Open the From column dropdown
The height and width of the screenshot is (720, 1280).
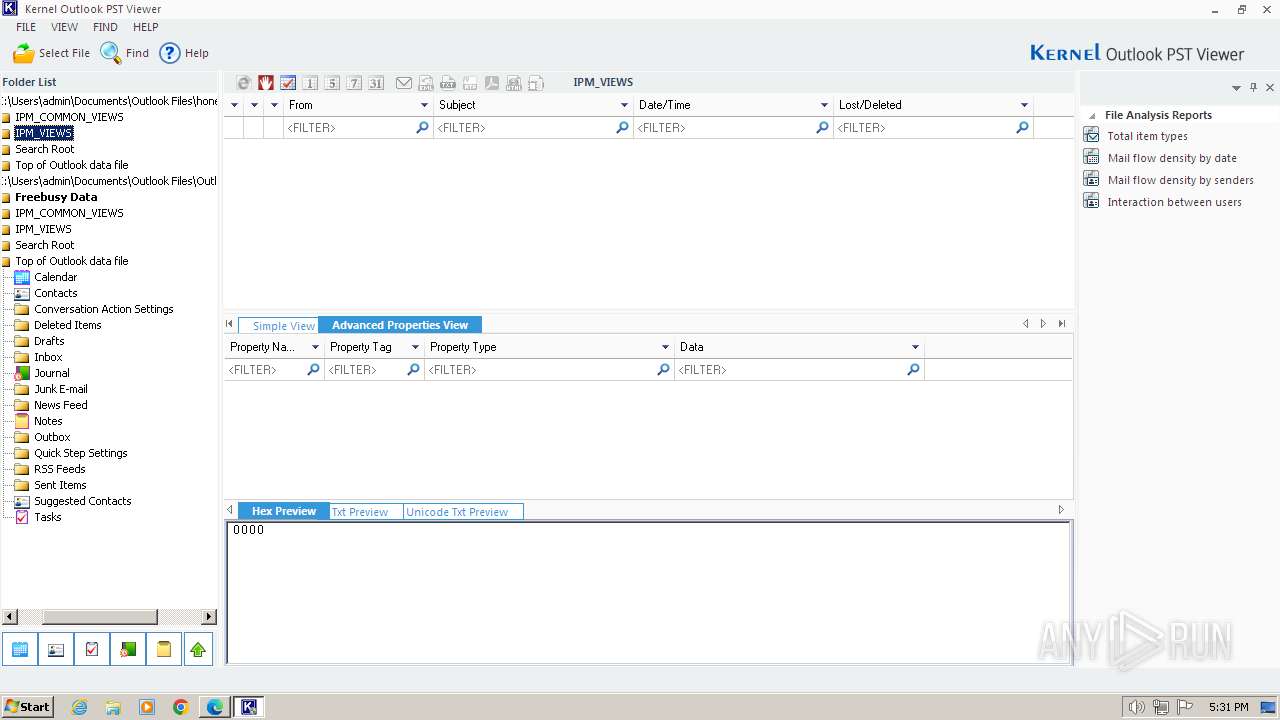click(x=424, y=105)
